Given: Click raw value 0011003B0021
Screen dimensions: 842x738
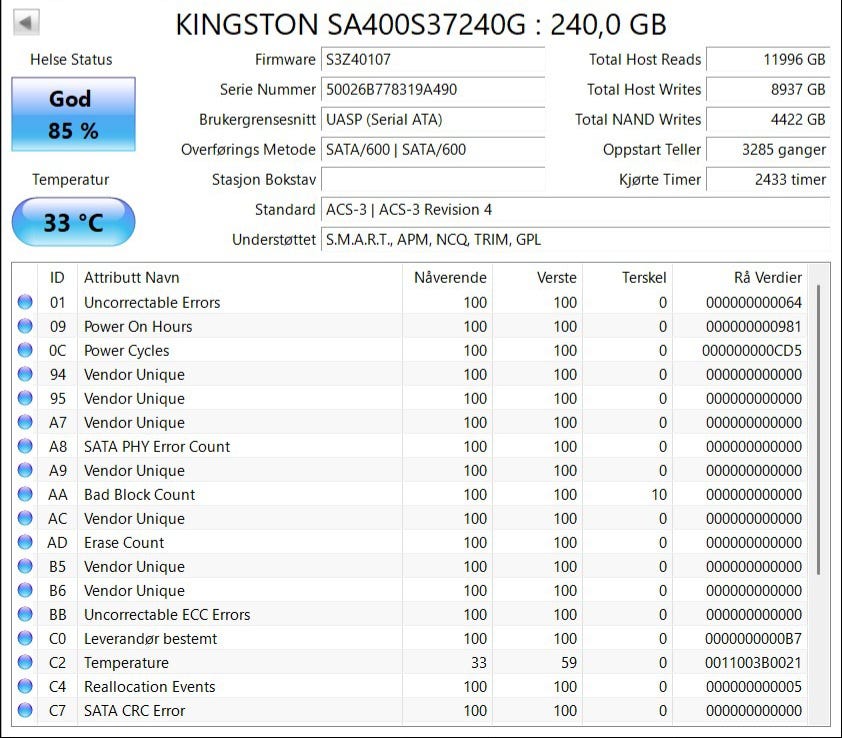Looking at the screenshot, I should point(753,663).
